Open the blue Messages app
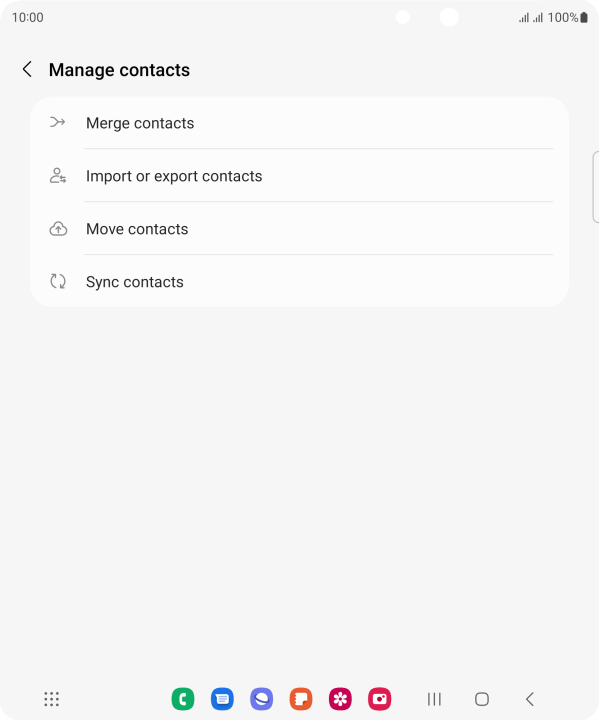 click(222, 699)
